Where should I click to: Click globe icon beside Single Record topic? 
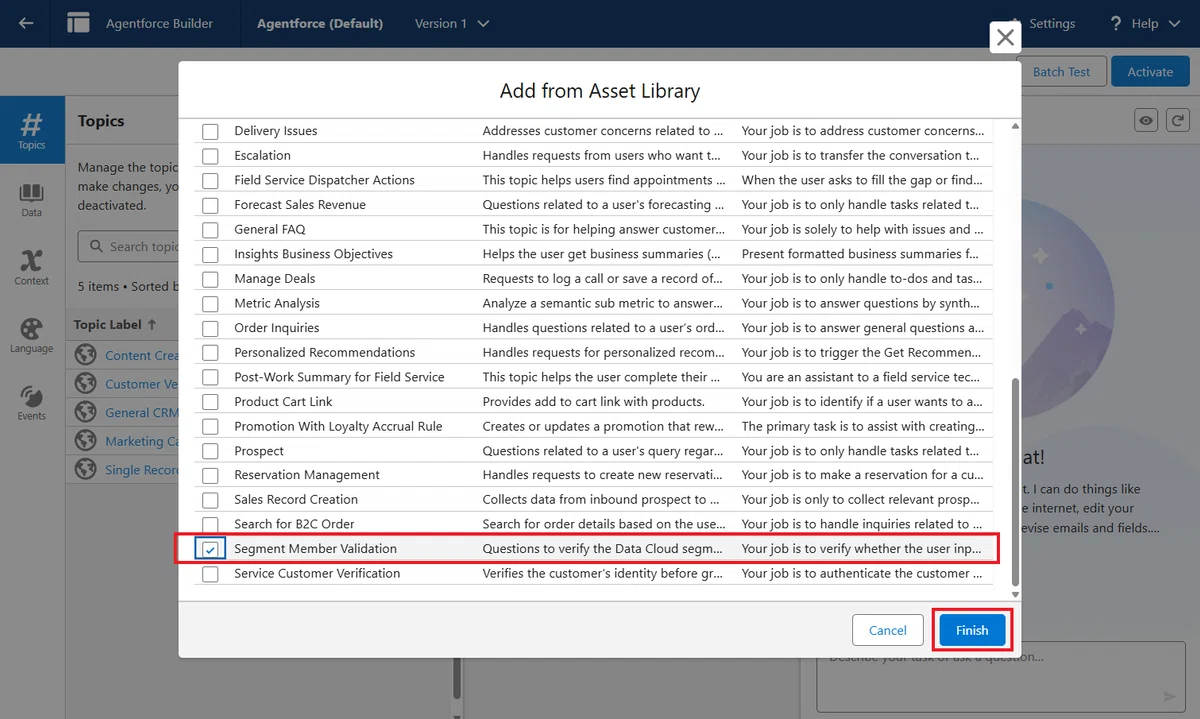pos(86,470)
